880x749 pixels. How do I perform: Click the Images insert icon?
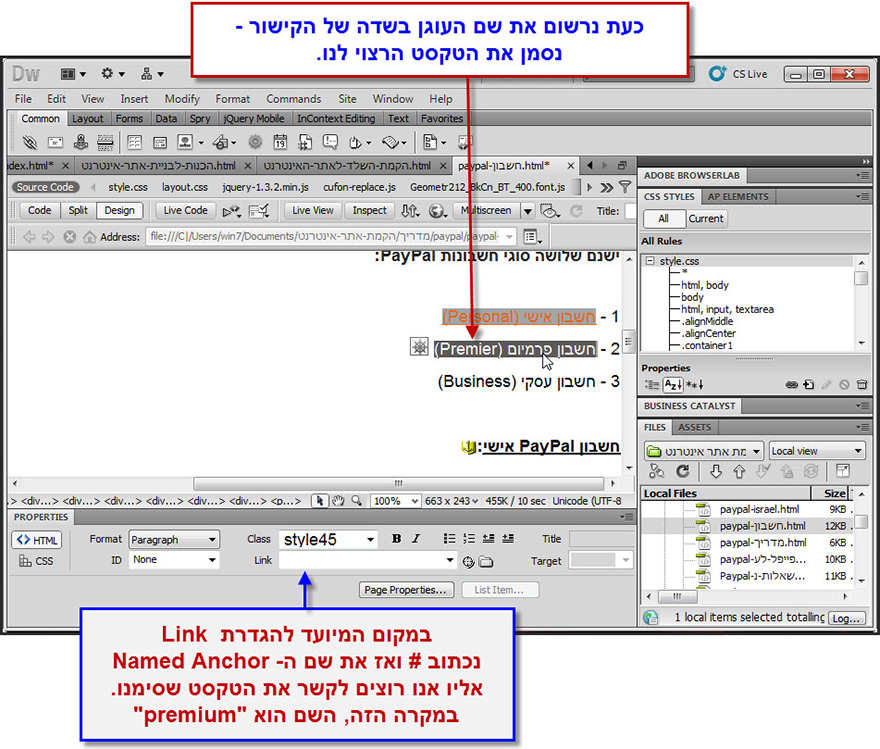click(x=185, y=142)
